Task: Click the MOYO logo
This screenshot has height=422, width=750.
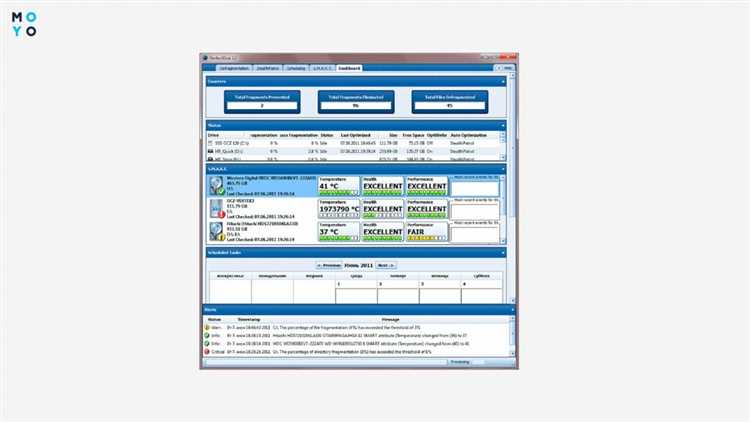Action: point(24,24)
